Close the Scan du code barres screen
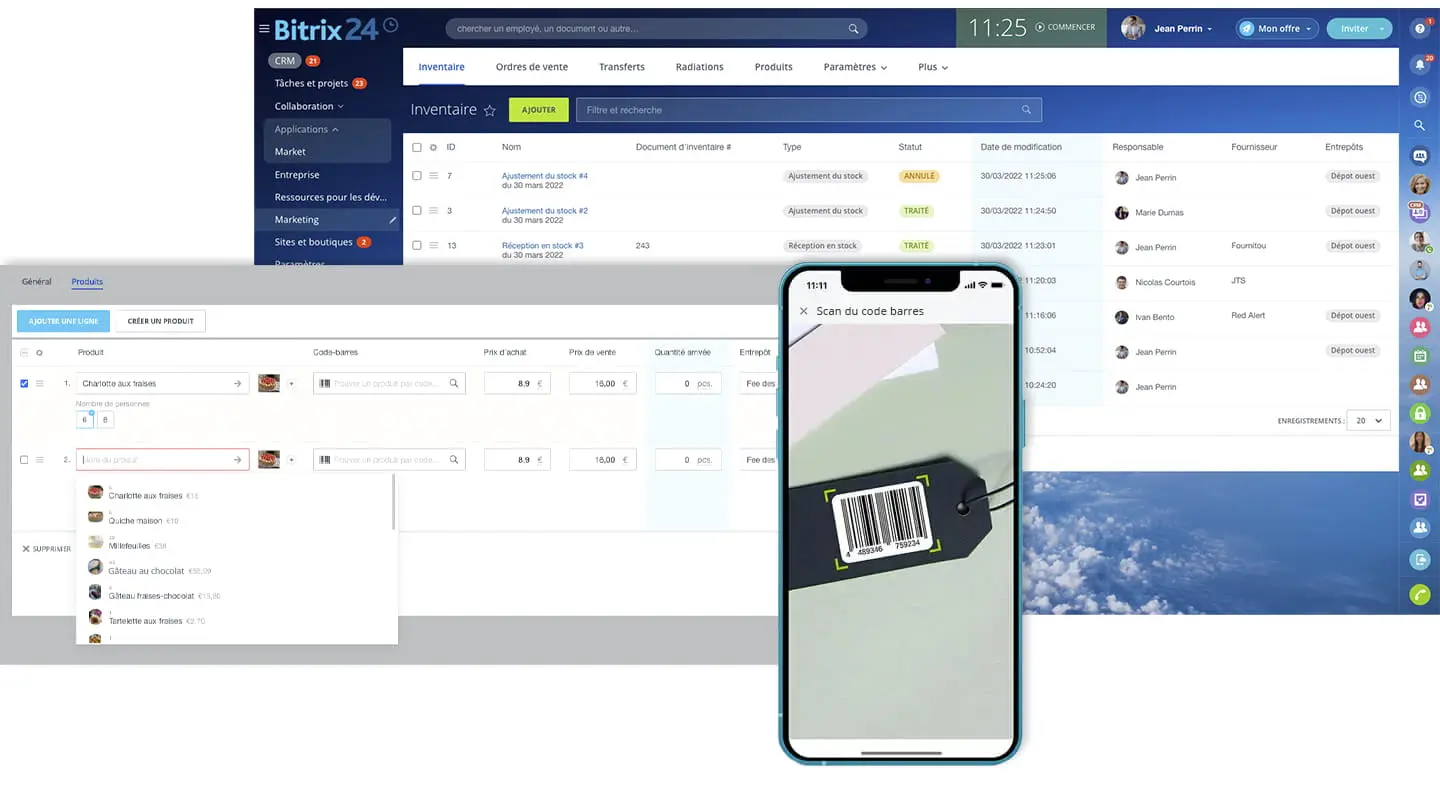Viewport: 1440px width, 788px height. click(803, 311)
